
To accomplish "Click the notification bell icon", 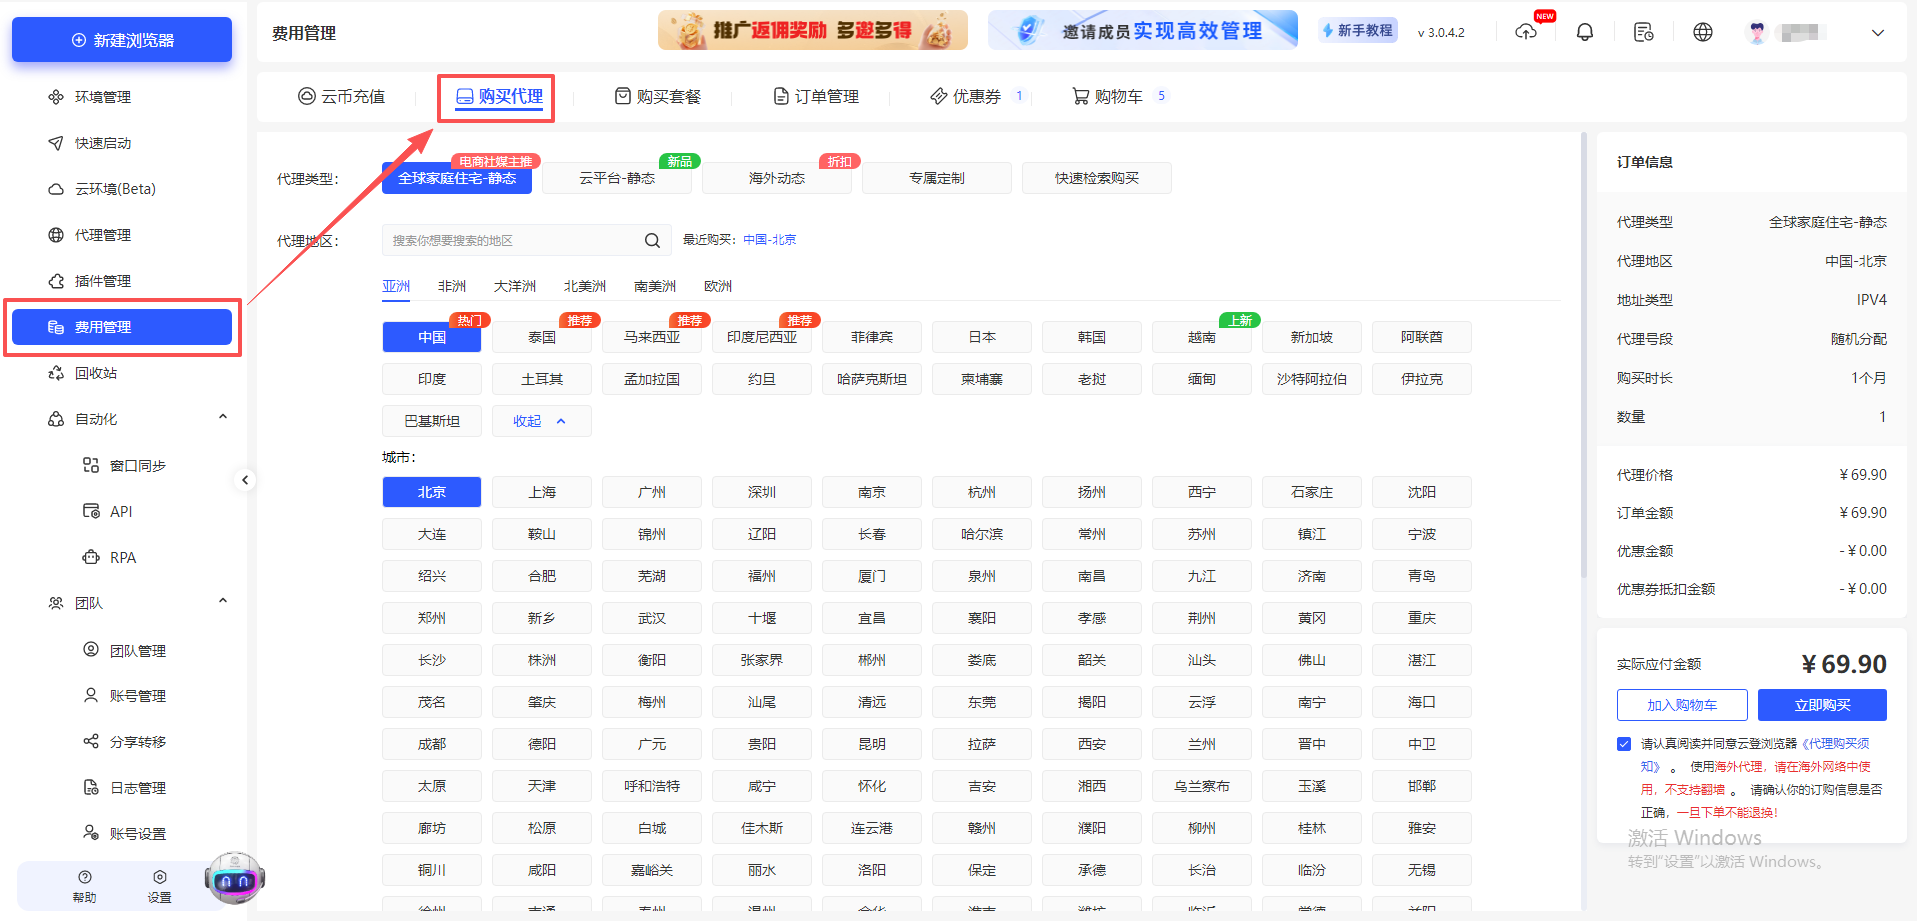I will (1584, 31).
